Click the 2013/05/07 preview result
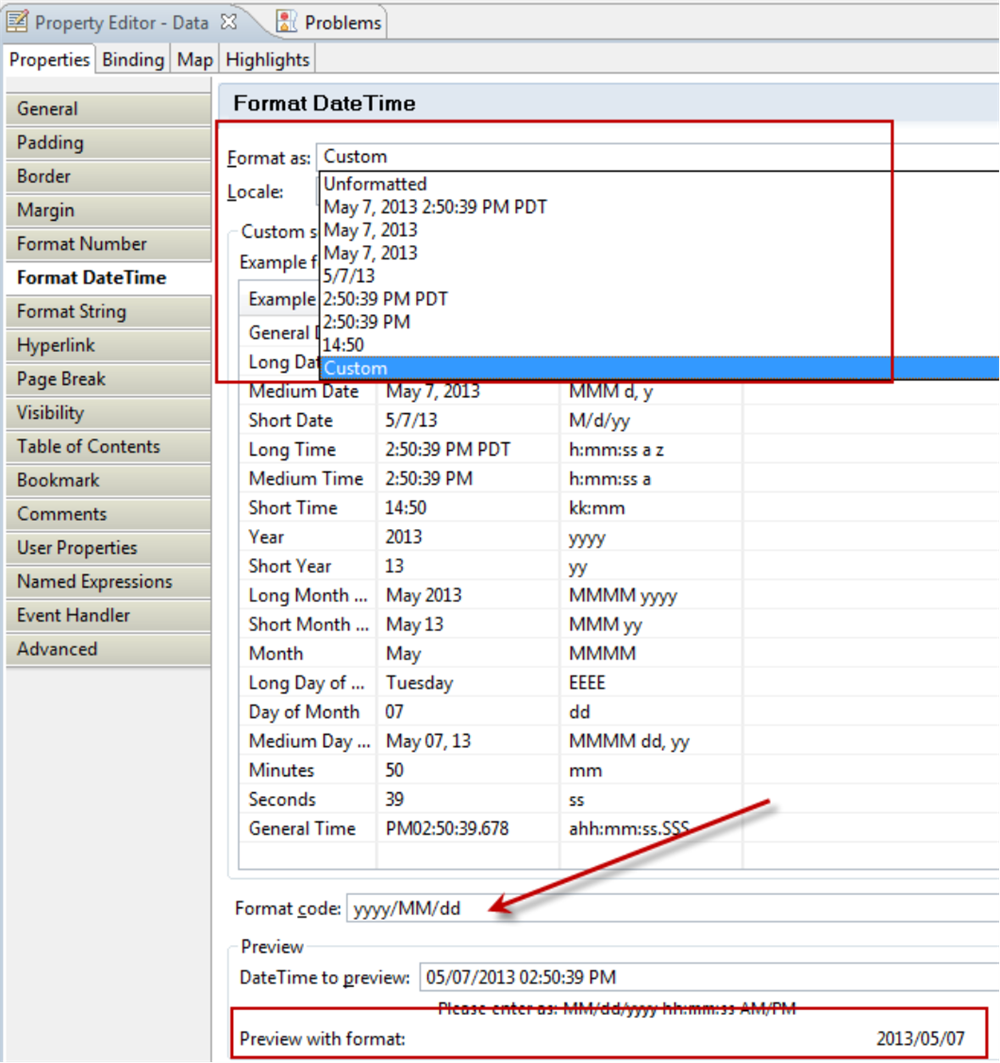This screenshot has height=1063, width=1000. pos(920,1039)
